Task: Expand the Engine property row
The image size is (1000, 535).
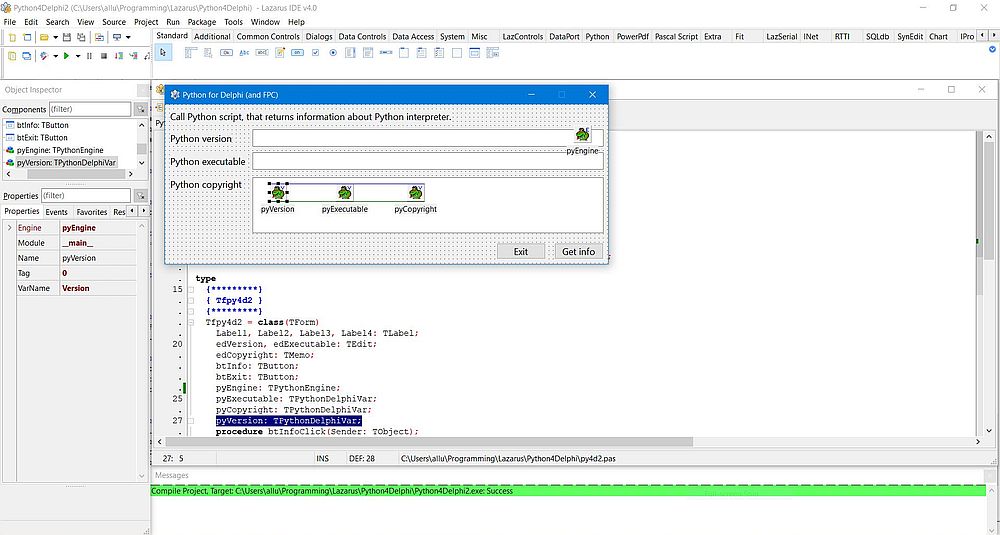Action: click(x=9, y=228)
